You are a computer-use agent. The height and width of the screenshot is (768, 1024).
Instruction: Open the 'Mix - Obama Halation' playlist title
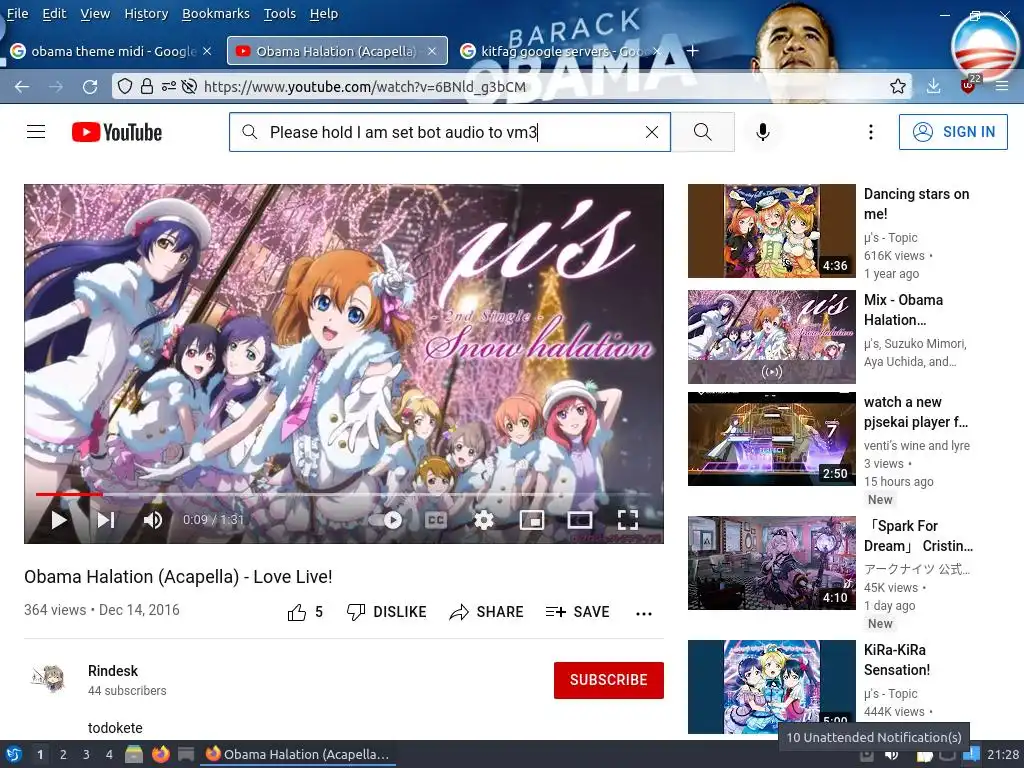point(904,310)
